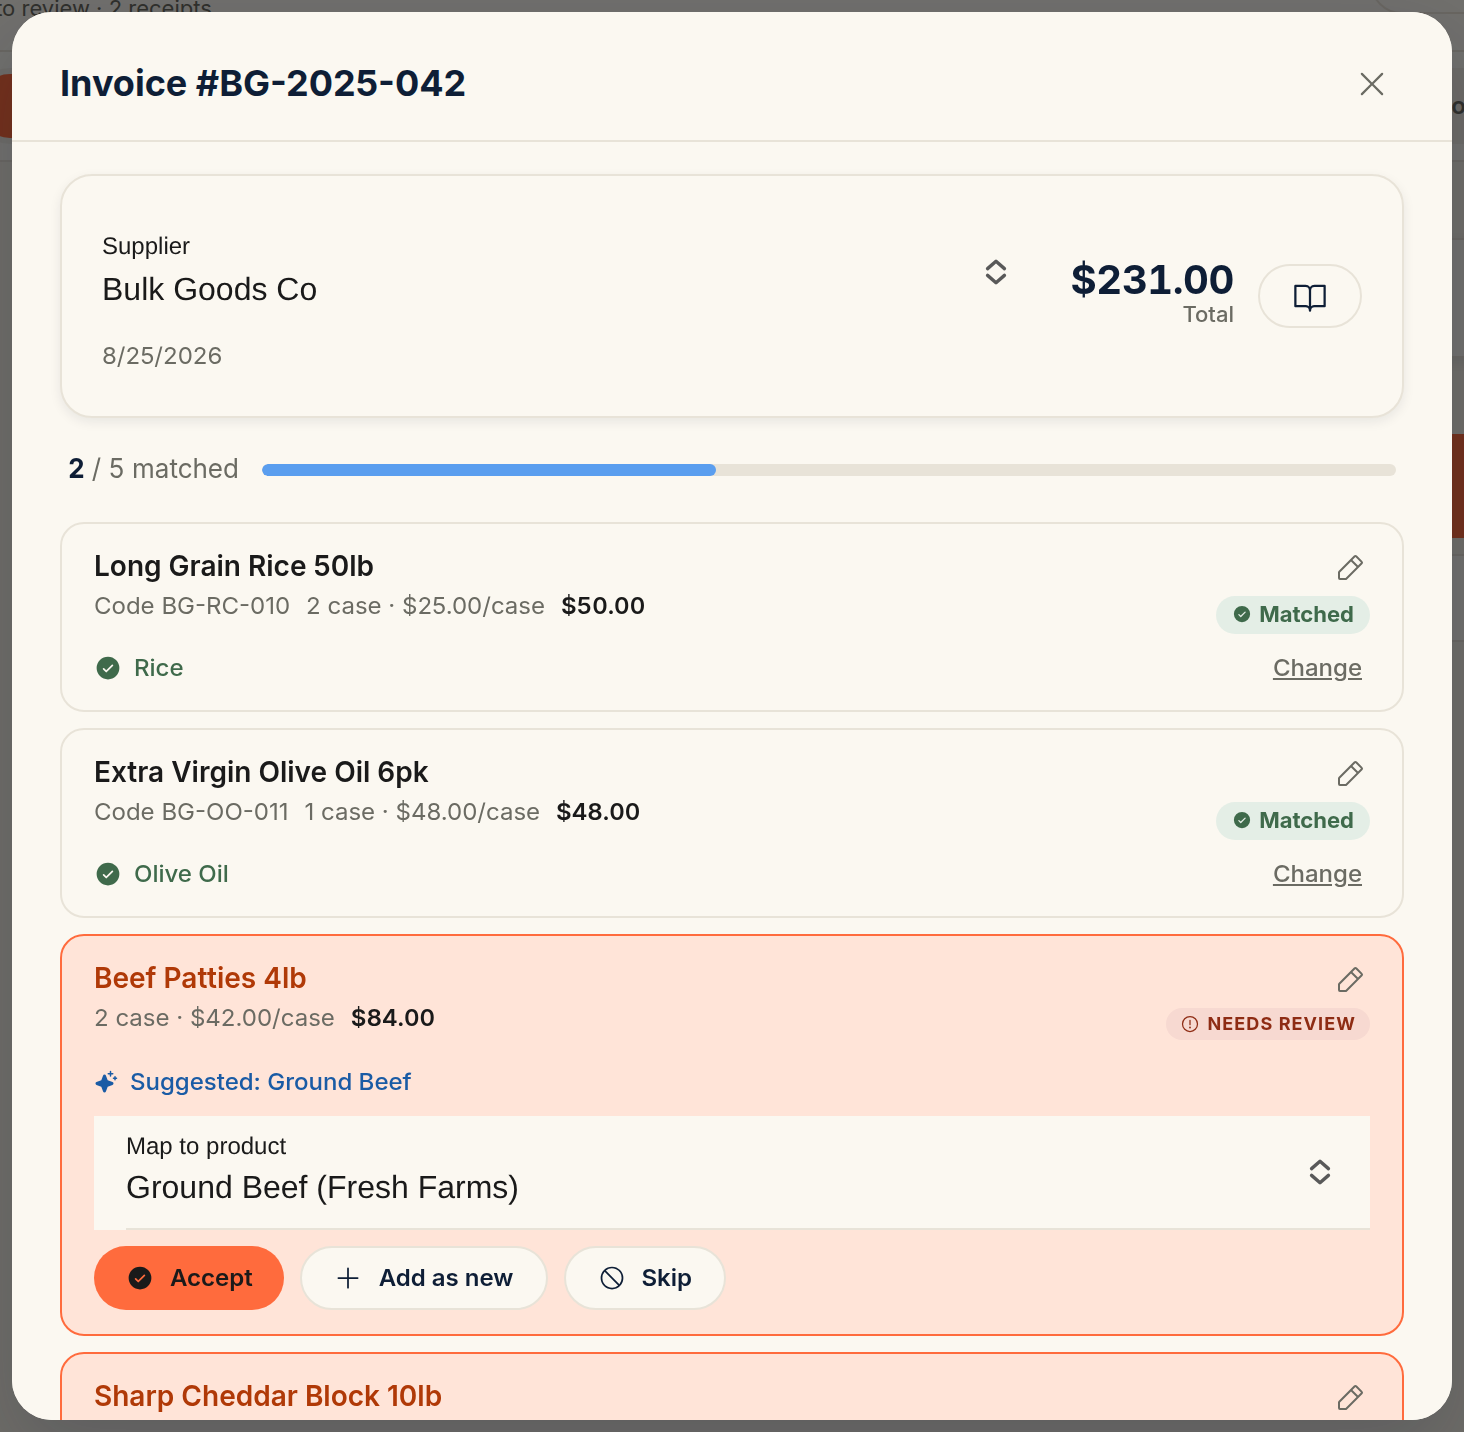Click the $50.00 line total

pos(603,606)
